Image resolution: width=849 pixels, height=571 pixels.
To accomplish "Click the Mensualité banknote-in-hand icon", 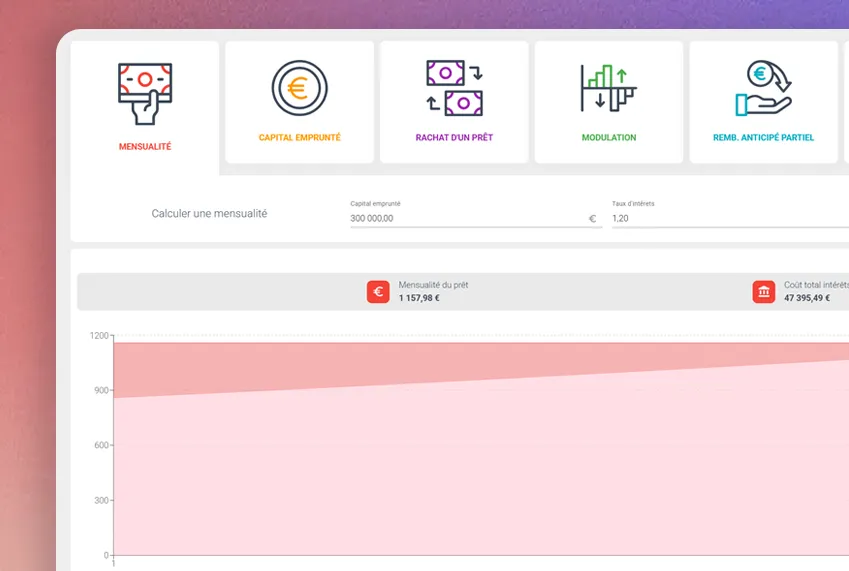I will pos(145,94).
